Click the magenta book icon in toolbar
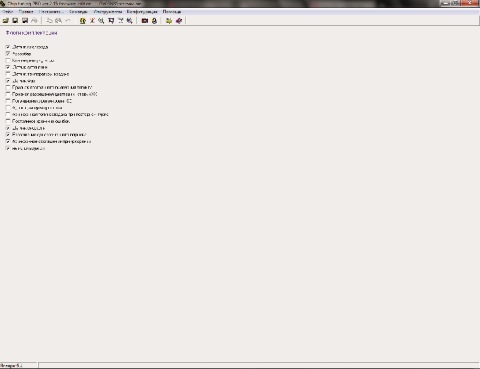Viewport: 480px width, 369px height. (x=179, y=21)
